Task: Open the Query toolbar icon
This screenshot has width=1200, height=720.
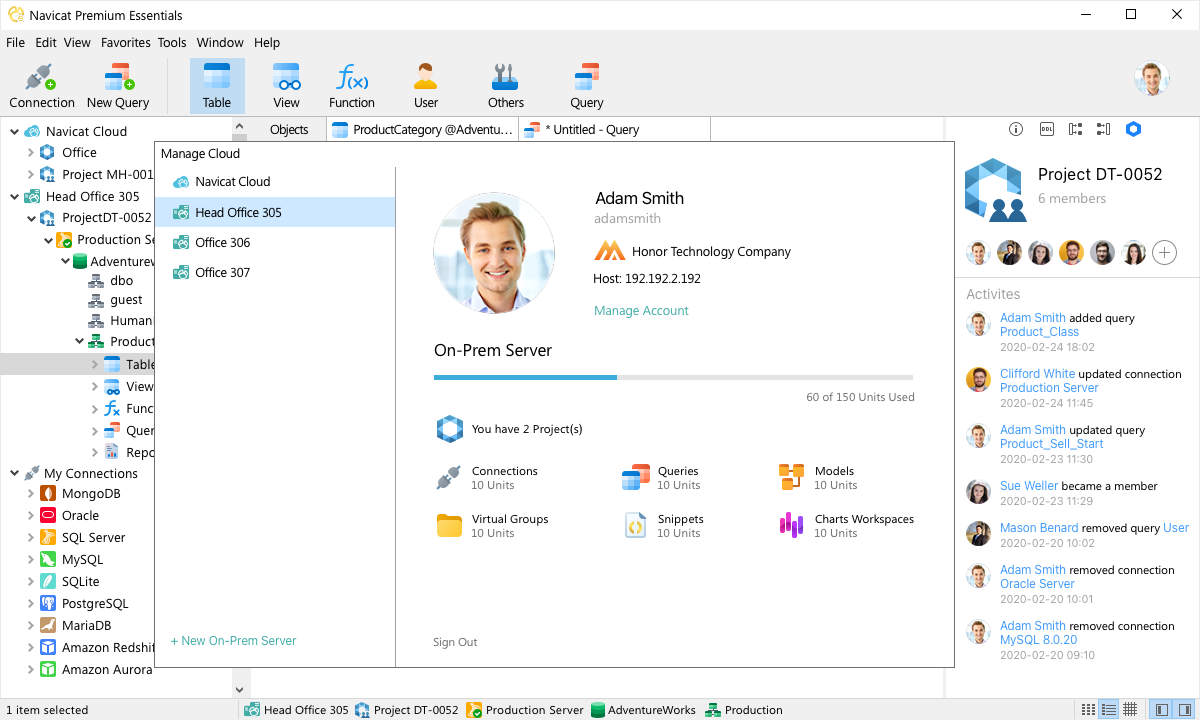Action: click(x=587, y=86)
